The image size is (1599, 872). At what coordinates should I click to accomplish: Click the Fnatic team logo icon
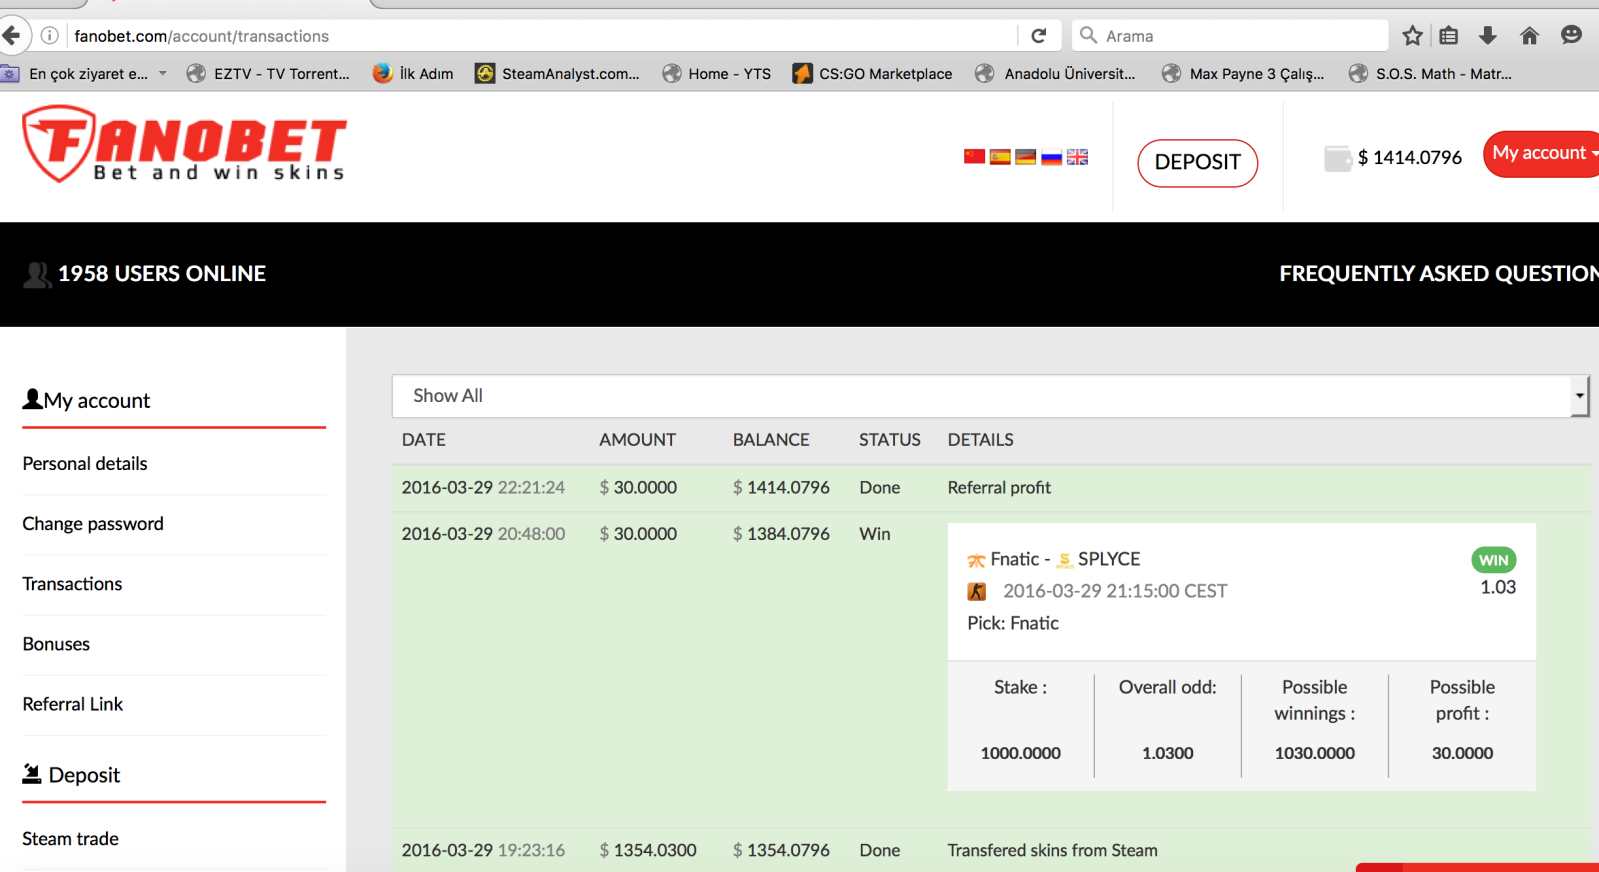coord(976,560)
